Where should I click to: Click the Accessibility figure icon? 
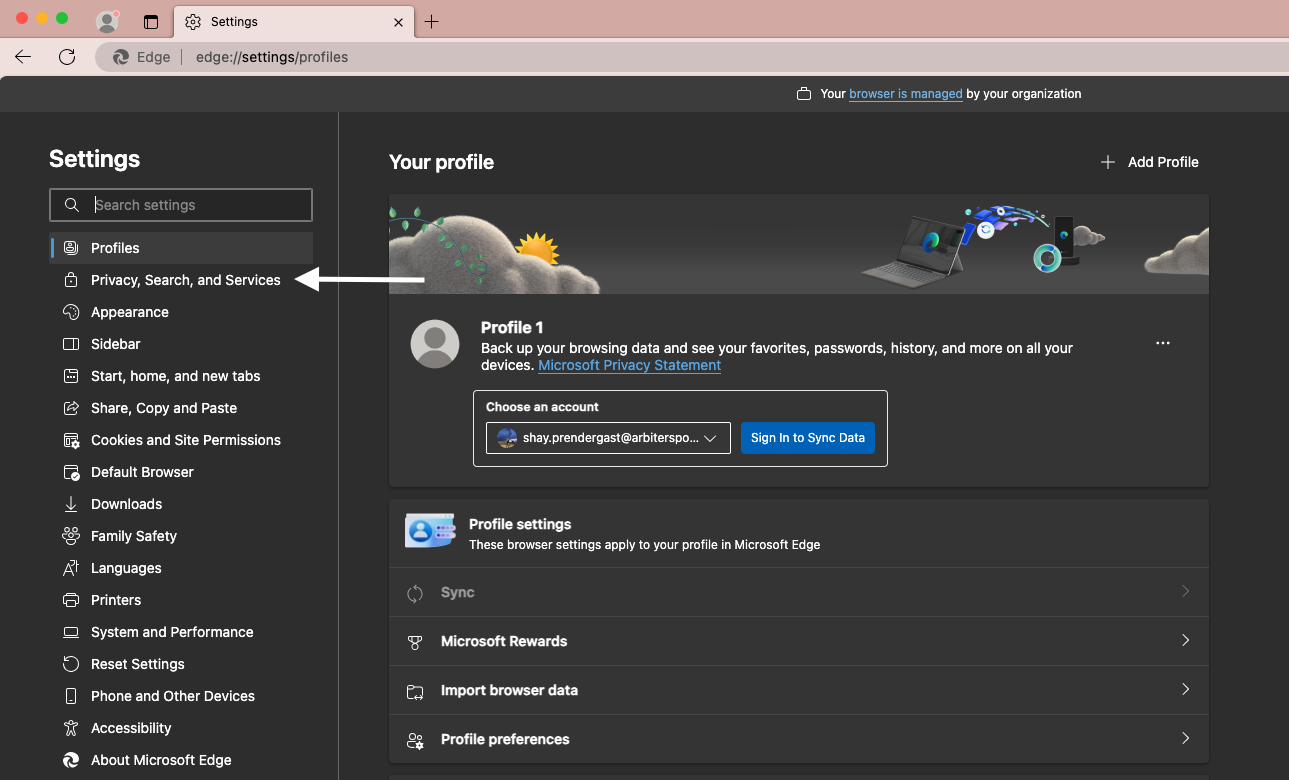click(x=71, y=728)
